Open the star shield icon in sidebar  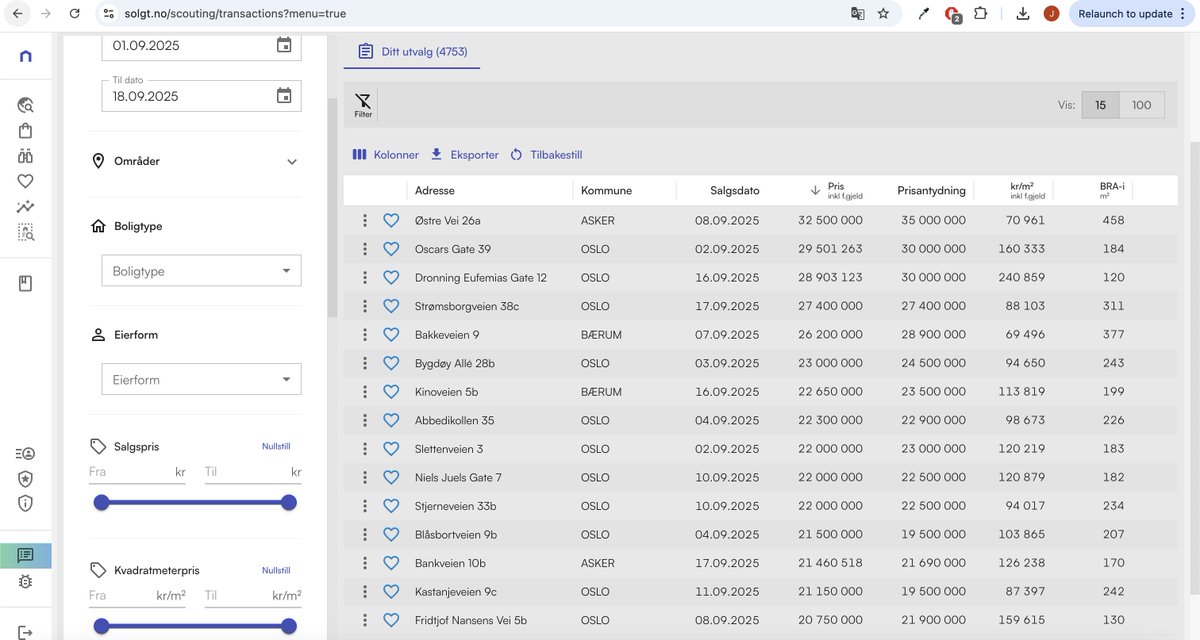click(x=26, y=478)
